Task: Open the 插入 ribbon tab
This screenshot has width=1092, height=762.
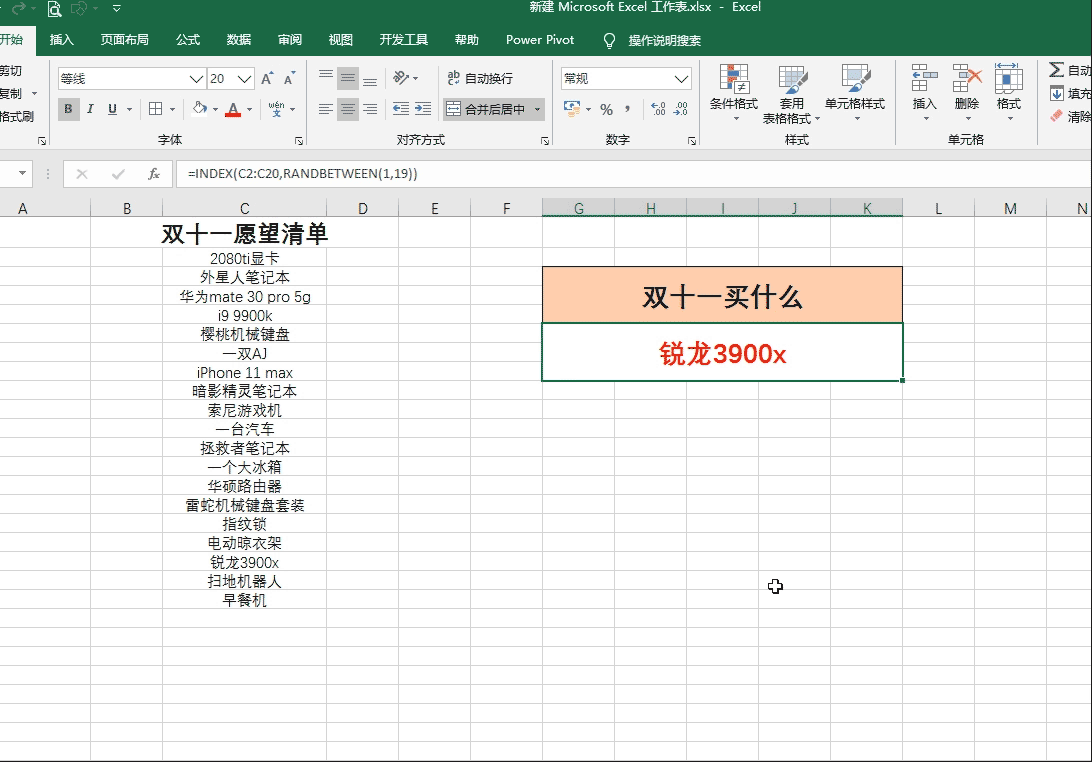Action: (61, 40)
